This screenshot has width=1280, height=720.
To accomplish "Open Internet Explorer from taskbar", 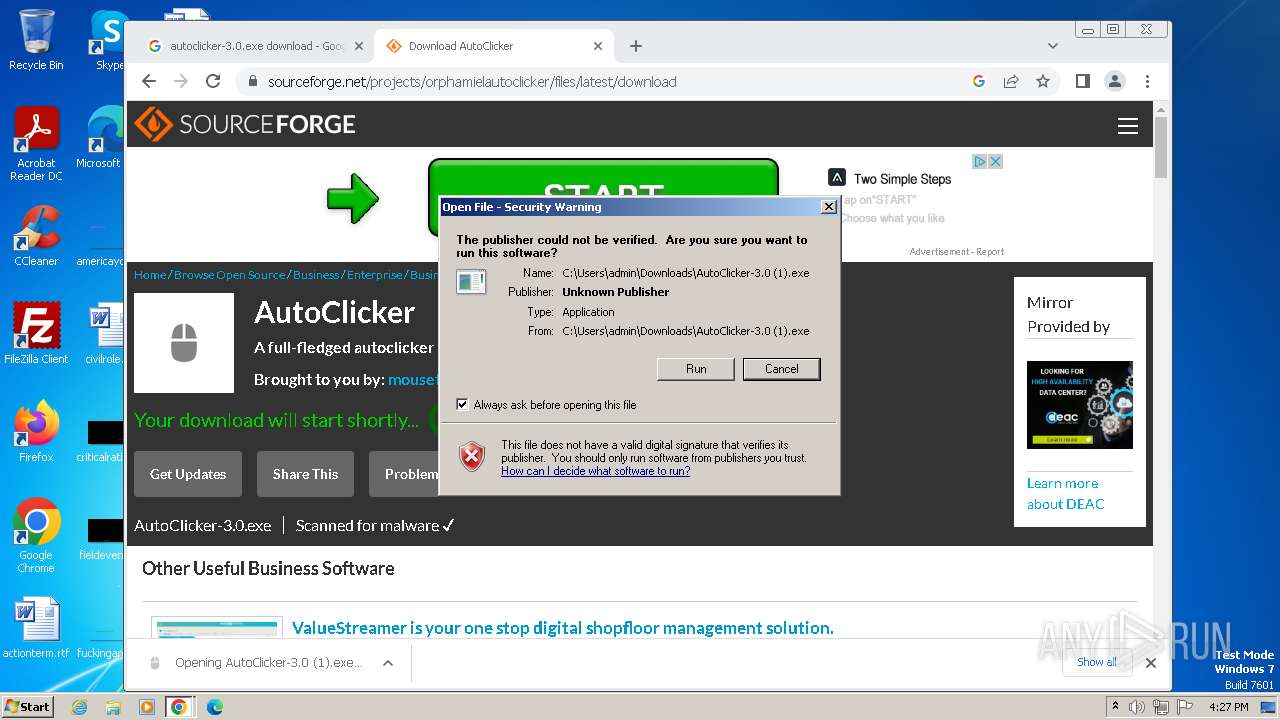I will click(79, 707).
